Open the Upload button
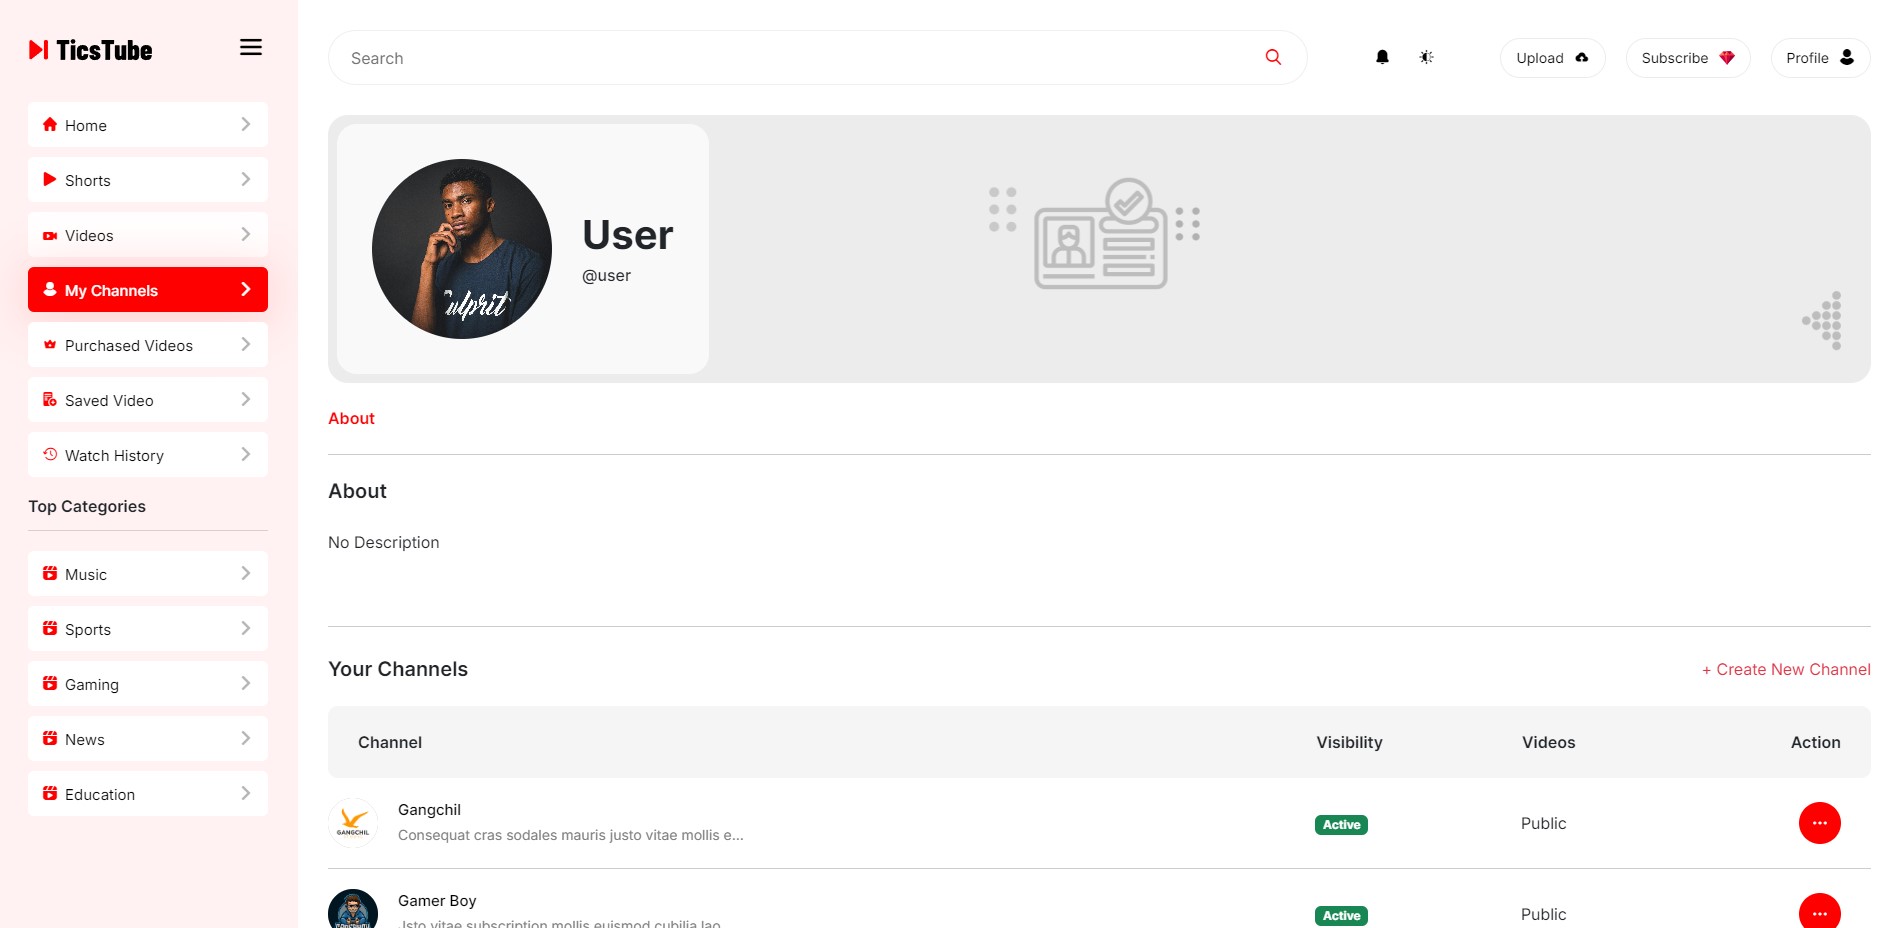This screenshot has width=1894, height=928. (1552, 58)
